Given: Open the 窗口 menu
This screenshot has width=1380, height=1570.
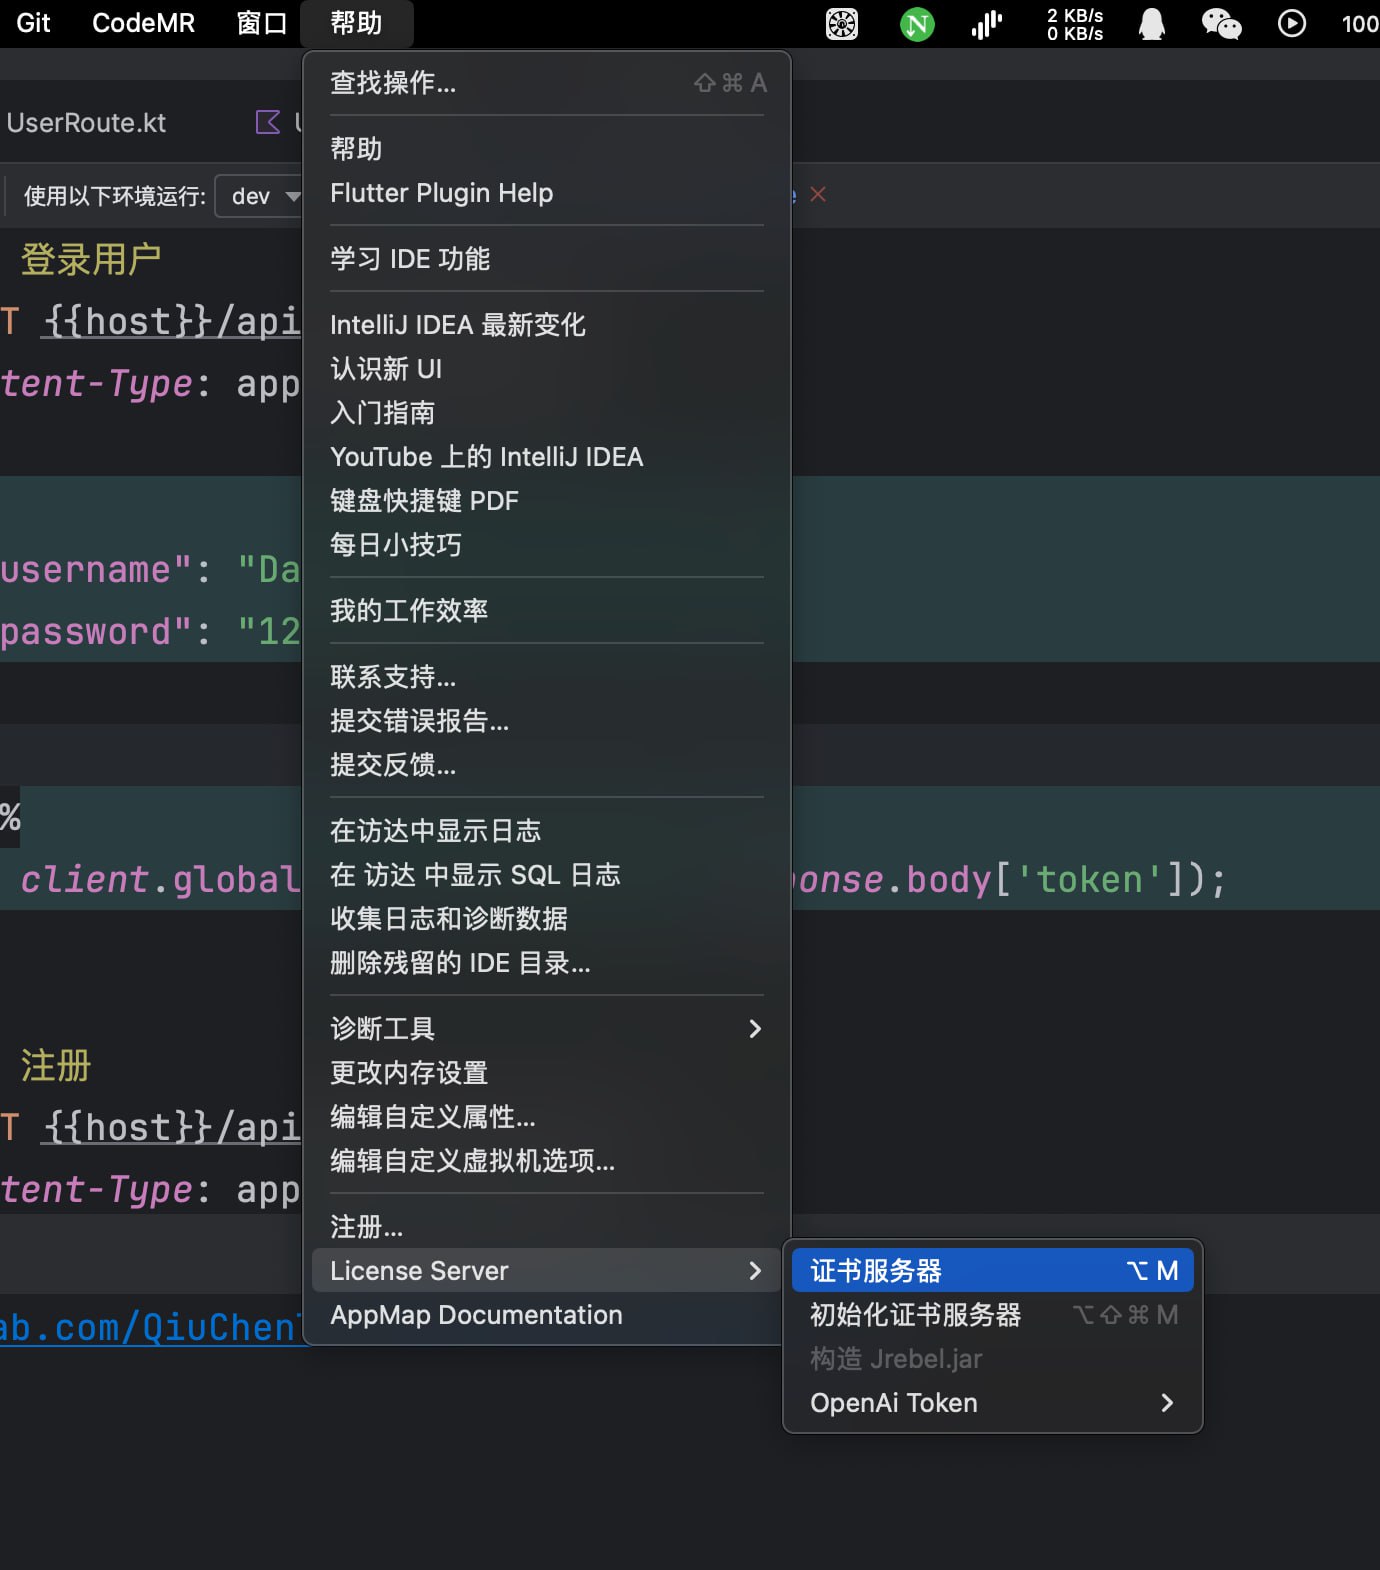Looking at the screenshot, I should click(x=261, y=23).
